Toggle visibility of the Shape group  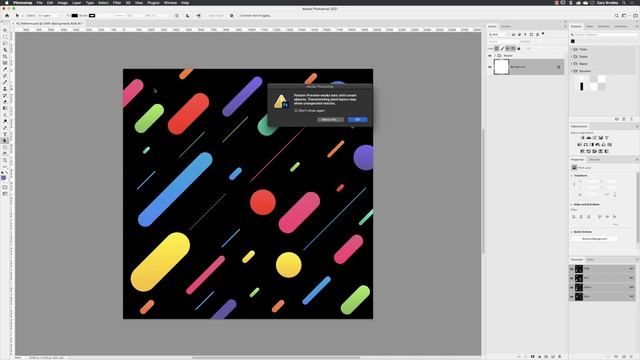490,56
